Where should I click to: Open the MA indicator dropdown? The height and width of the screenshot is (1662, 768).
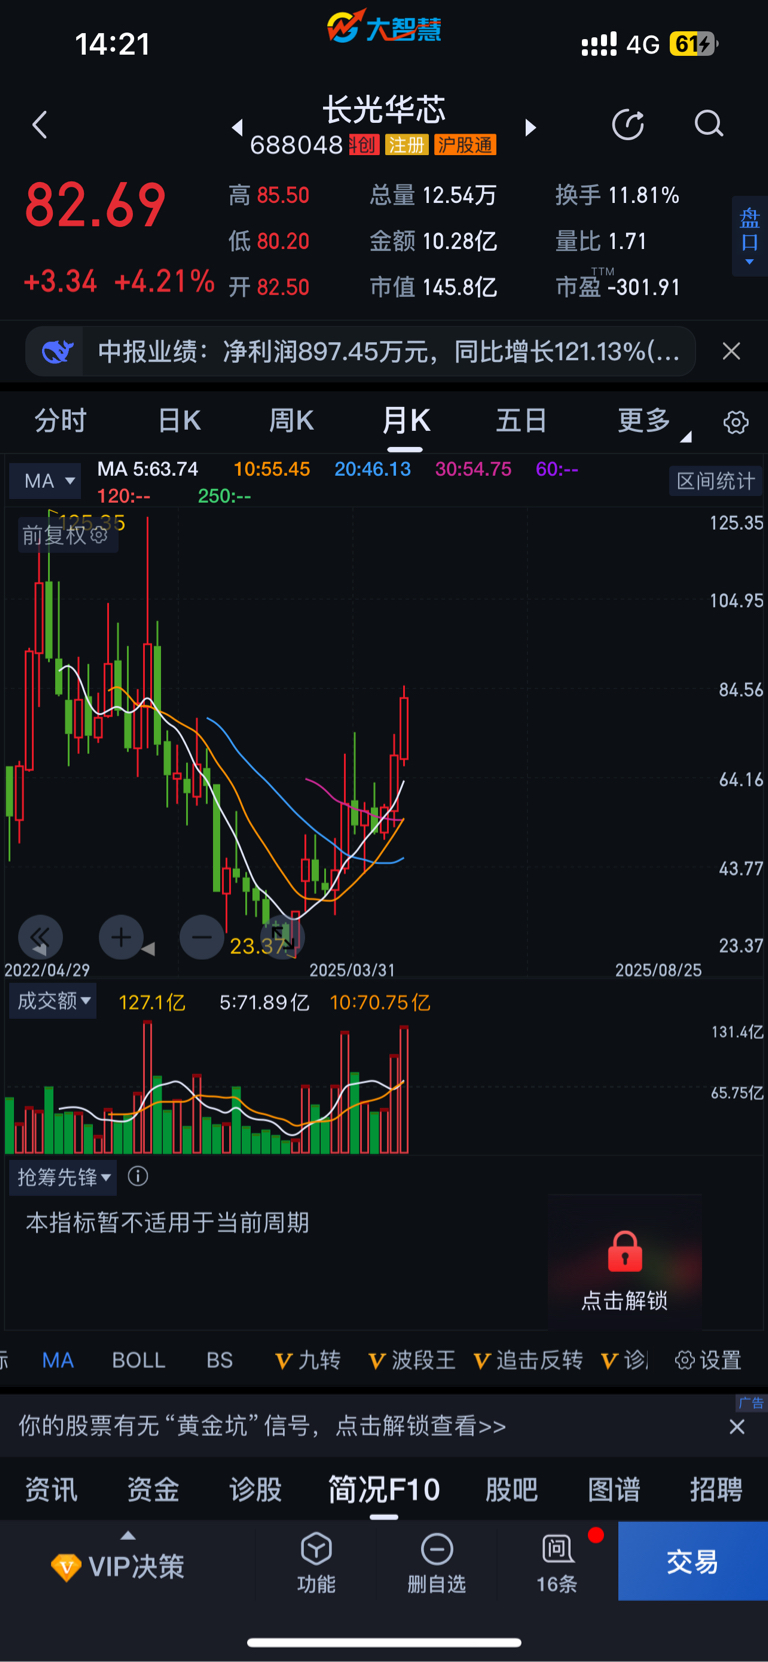(x=45, y=481)
